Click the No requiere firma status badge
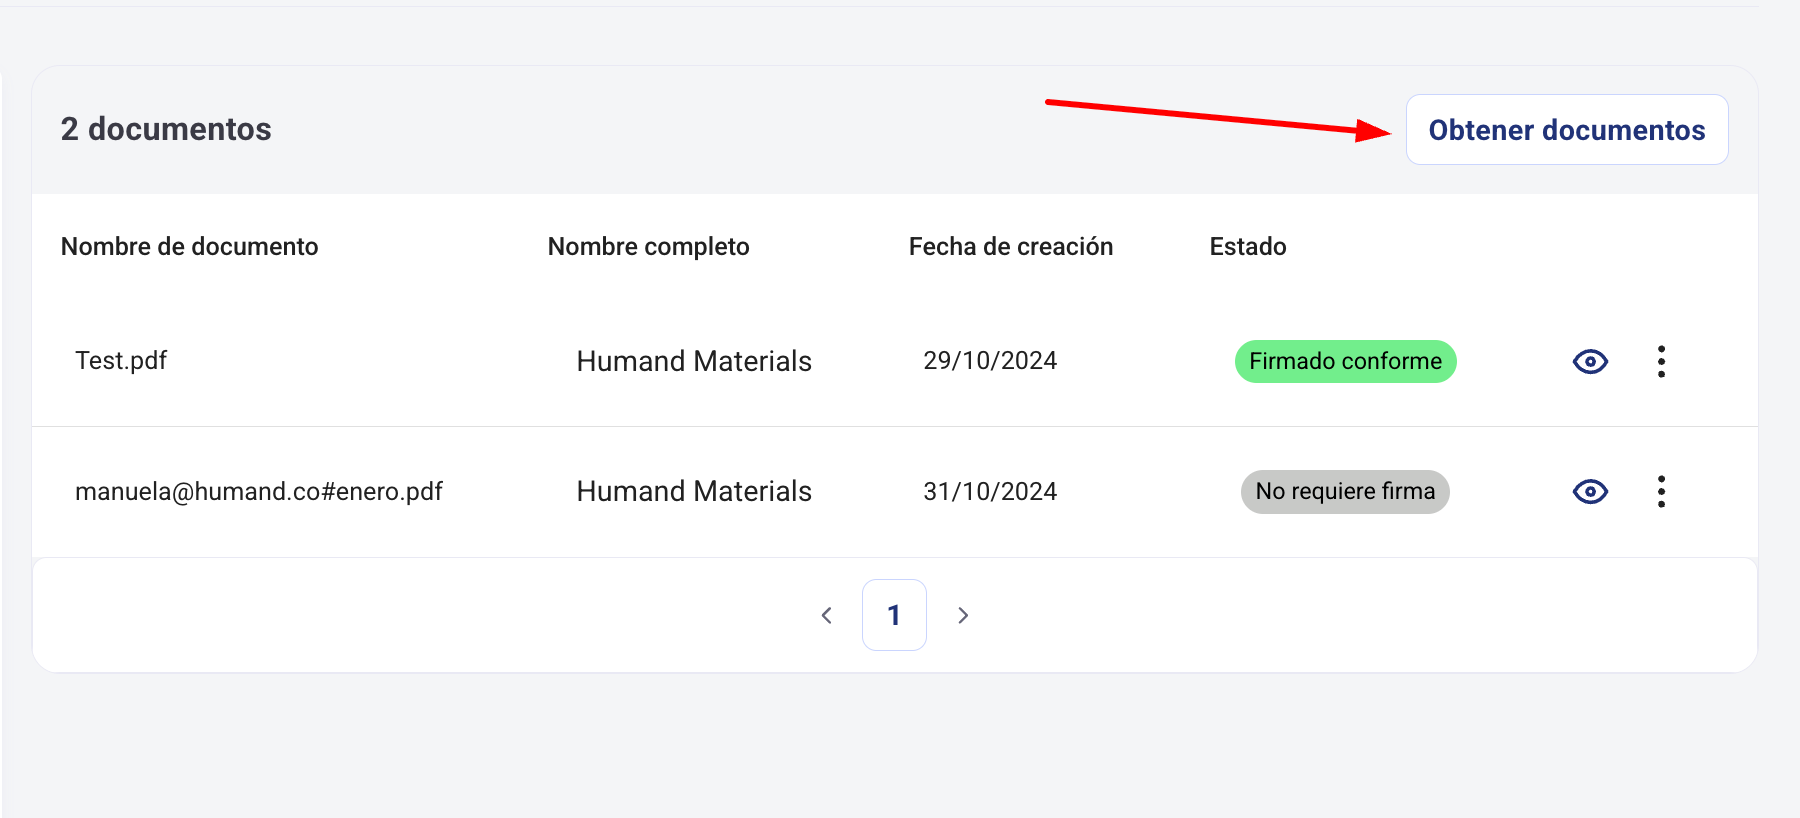The height and width of the screenshot is (818, 1800). [x=1345, y=491]
